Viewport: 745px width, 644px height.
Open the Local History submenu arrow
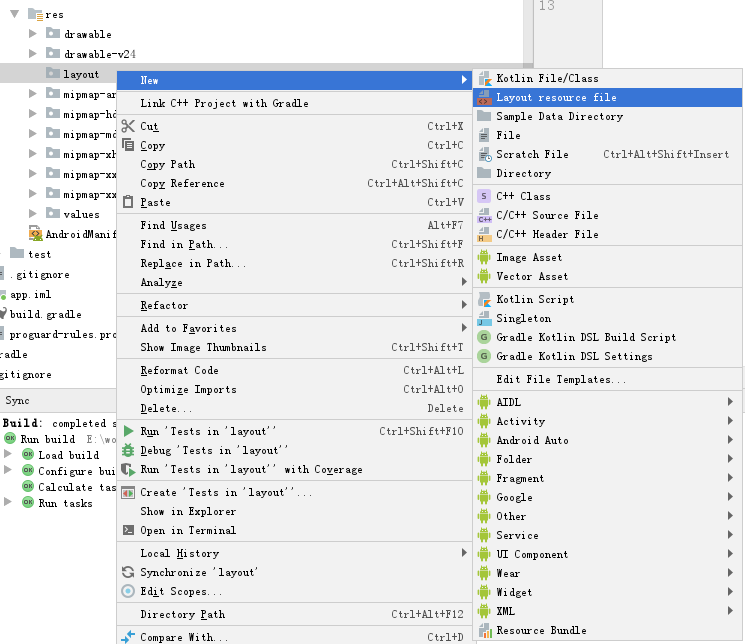pyautogui.click(x=464, y=553)
